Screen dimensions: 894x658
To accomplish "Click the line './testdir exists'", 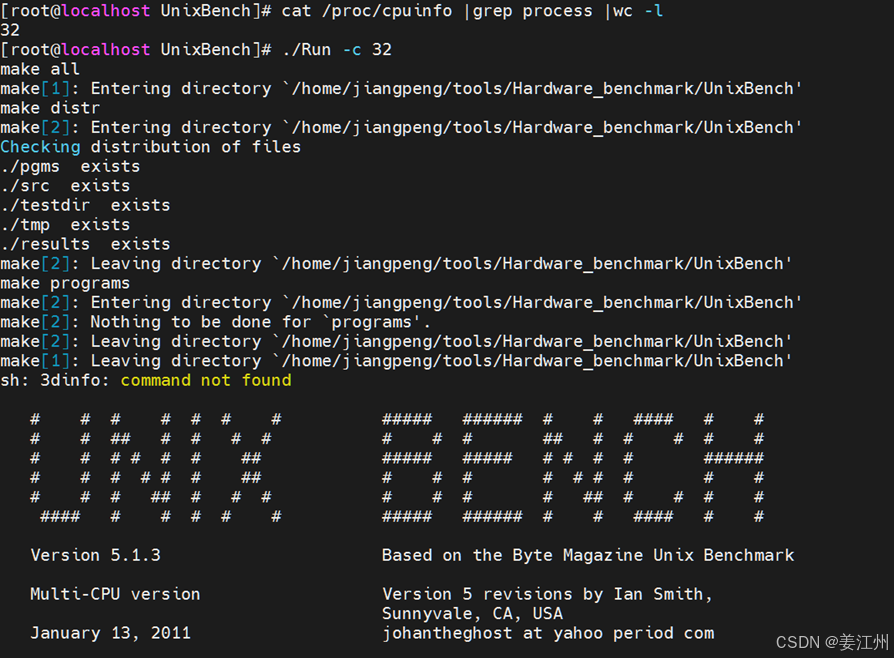I will click(86, 205).
